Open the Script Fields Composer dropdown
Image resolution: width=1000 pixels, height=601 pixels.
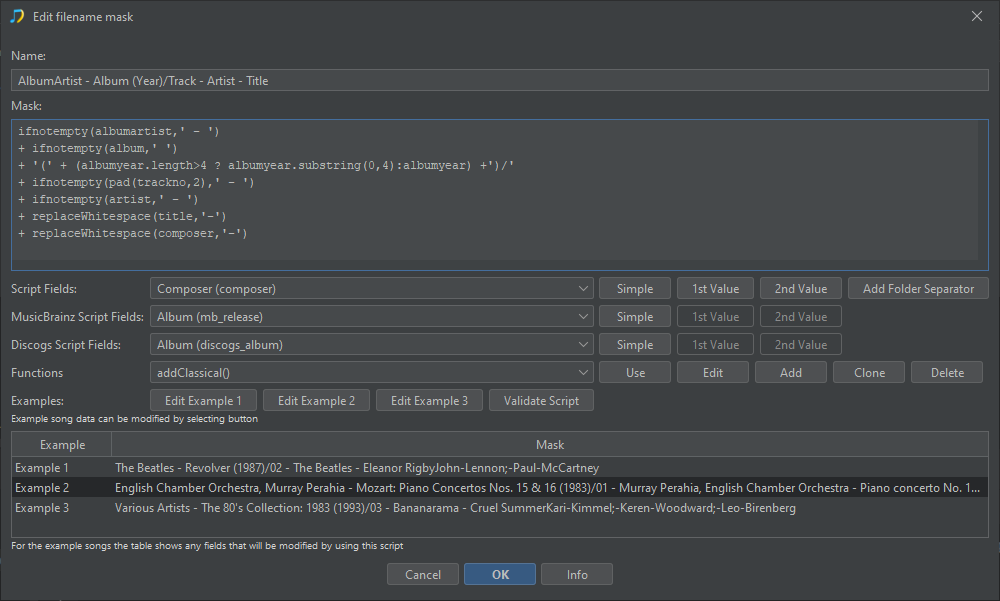[x=373, y=289]
